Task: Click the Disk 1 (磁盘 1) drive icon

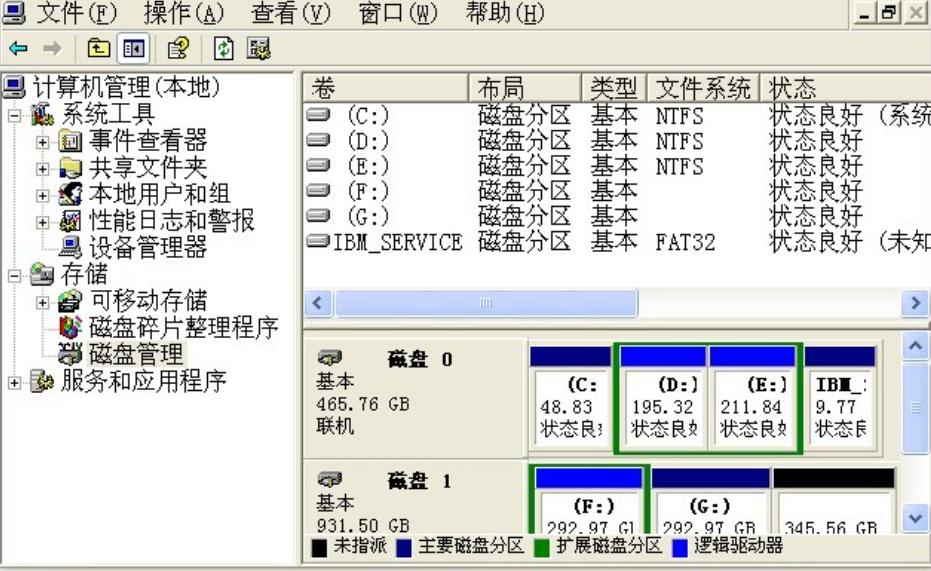Action: (330, 478)
